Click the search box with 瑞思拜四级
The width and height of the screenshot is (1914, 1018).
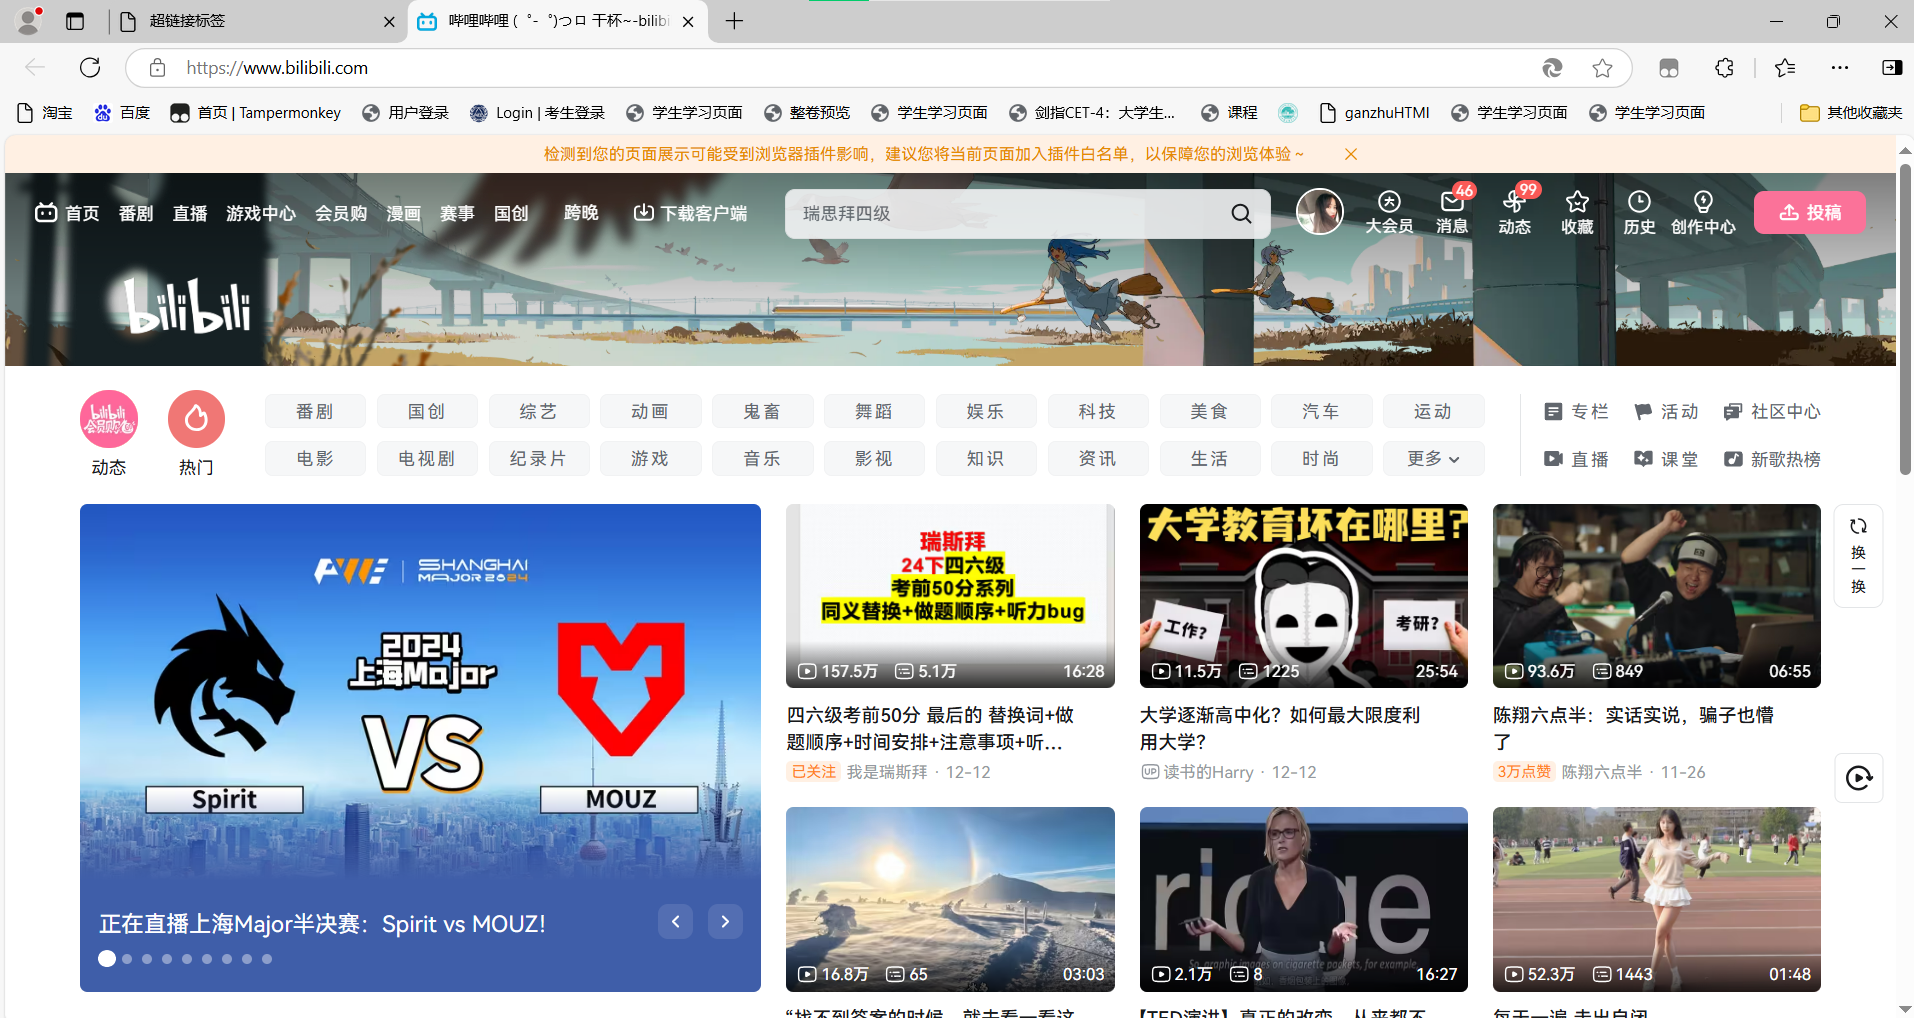point(1005,213)
